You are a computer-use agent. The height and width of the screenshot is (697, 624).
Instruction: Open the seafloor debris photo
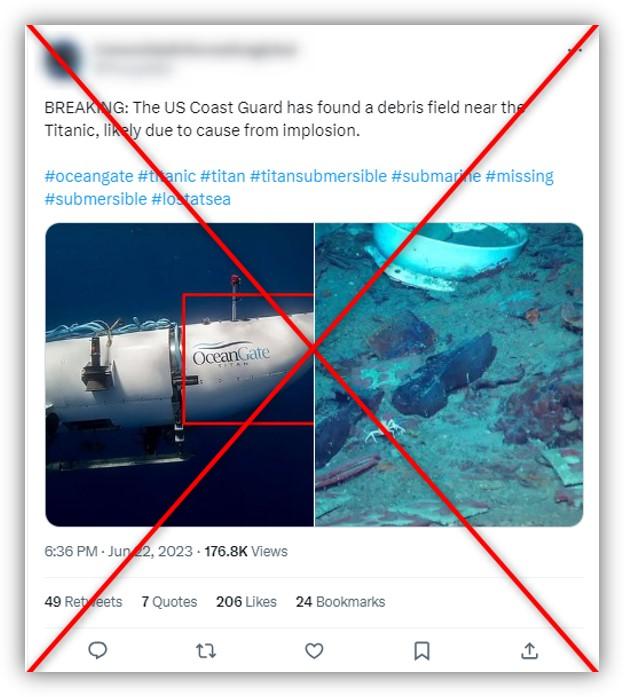pos(449,375)
